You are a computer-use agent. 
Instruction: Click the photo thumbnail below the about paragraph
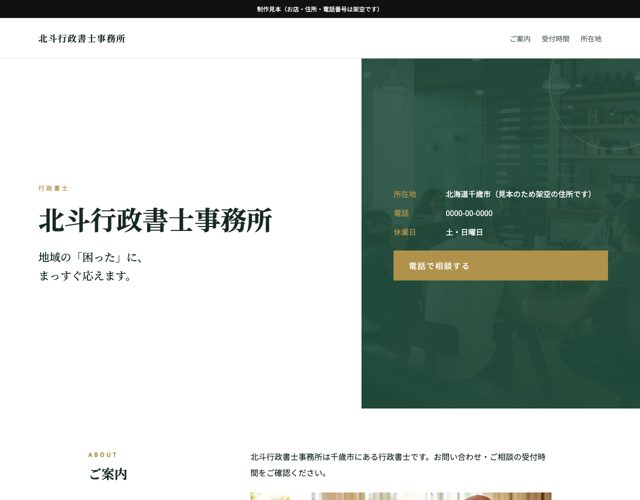pyautogui.click(x=401, y=496)
